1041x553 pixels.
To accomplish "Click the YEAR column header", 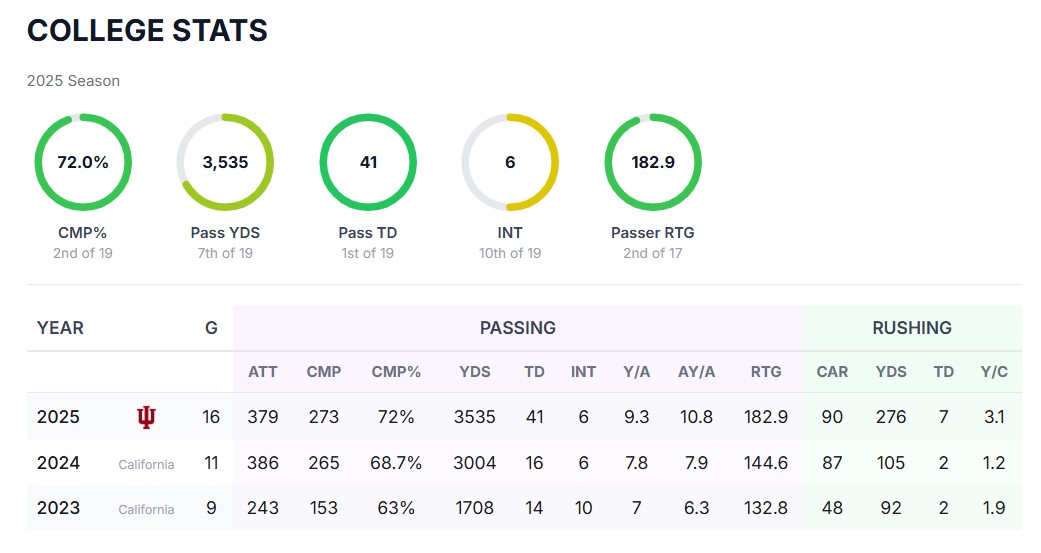I will [x=60, y=328].
